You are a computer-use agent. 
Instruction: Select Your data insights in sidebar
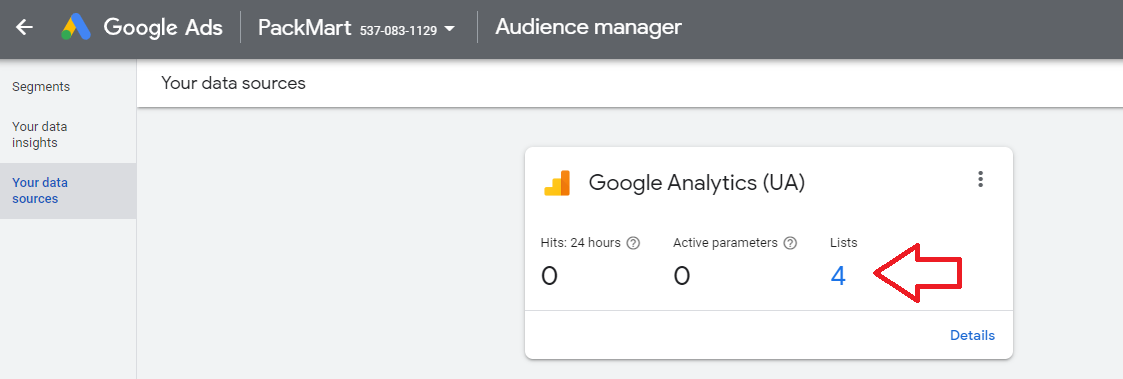click(68, 135)
